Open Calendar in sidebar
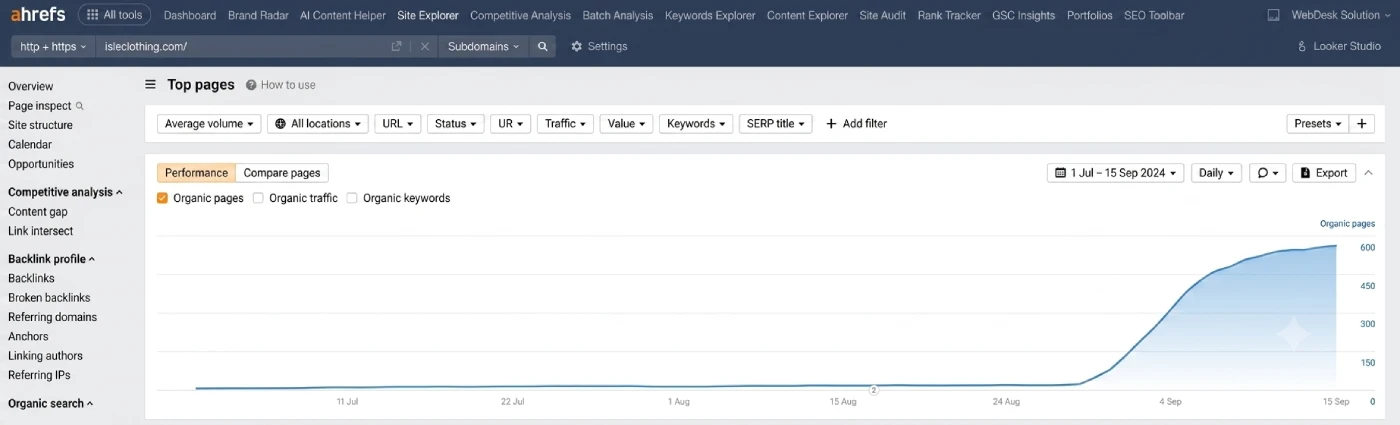1400x425 pixels. coord(30,144)
